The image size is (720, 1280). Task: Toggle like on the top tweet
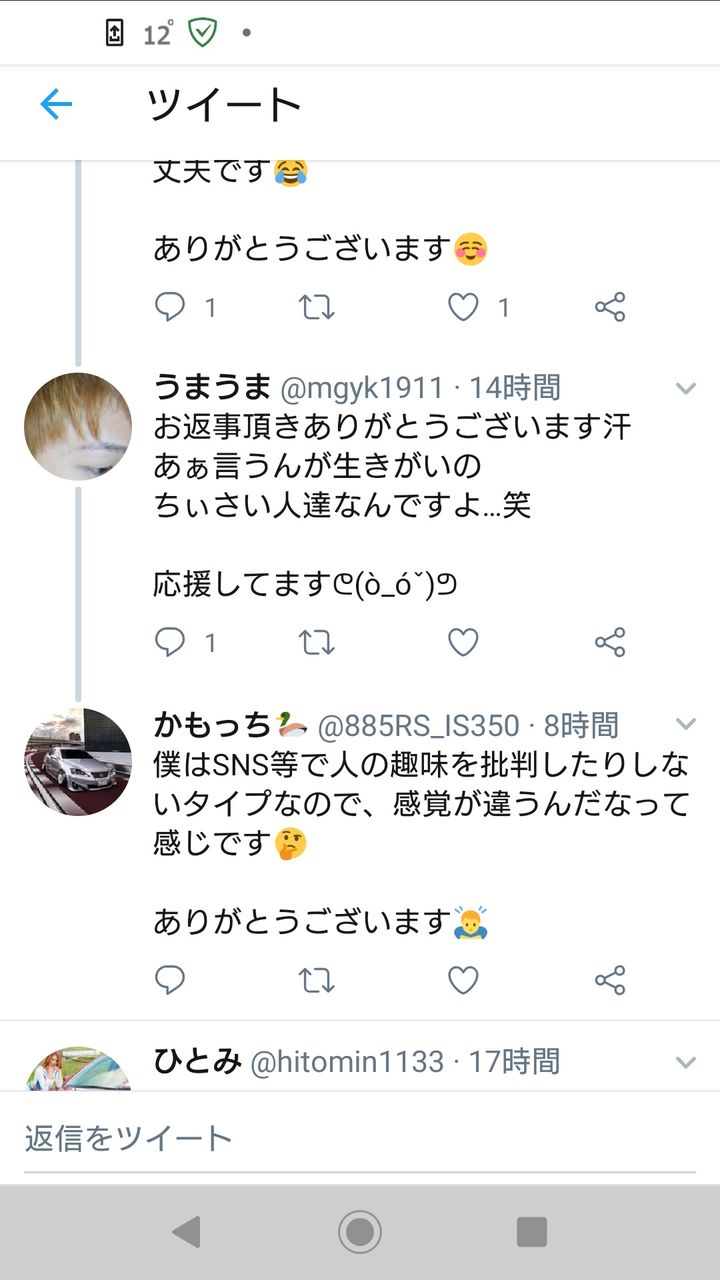463,307
